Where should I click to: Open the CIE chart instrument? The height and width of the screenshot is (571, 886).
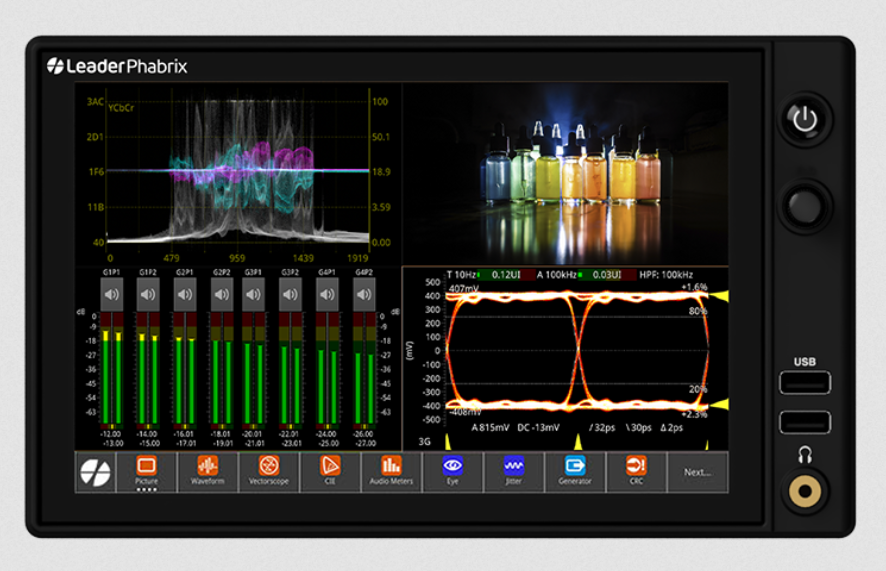point(330,471)
